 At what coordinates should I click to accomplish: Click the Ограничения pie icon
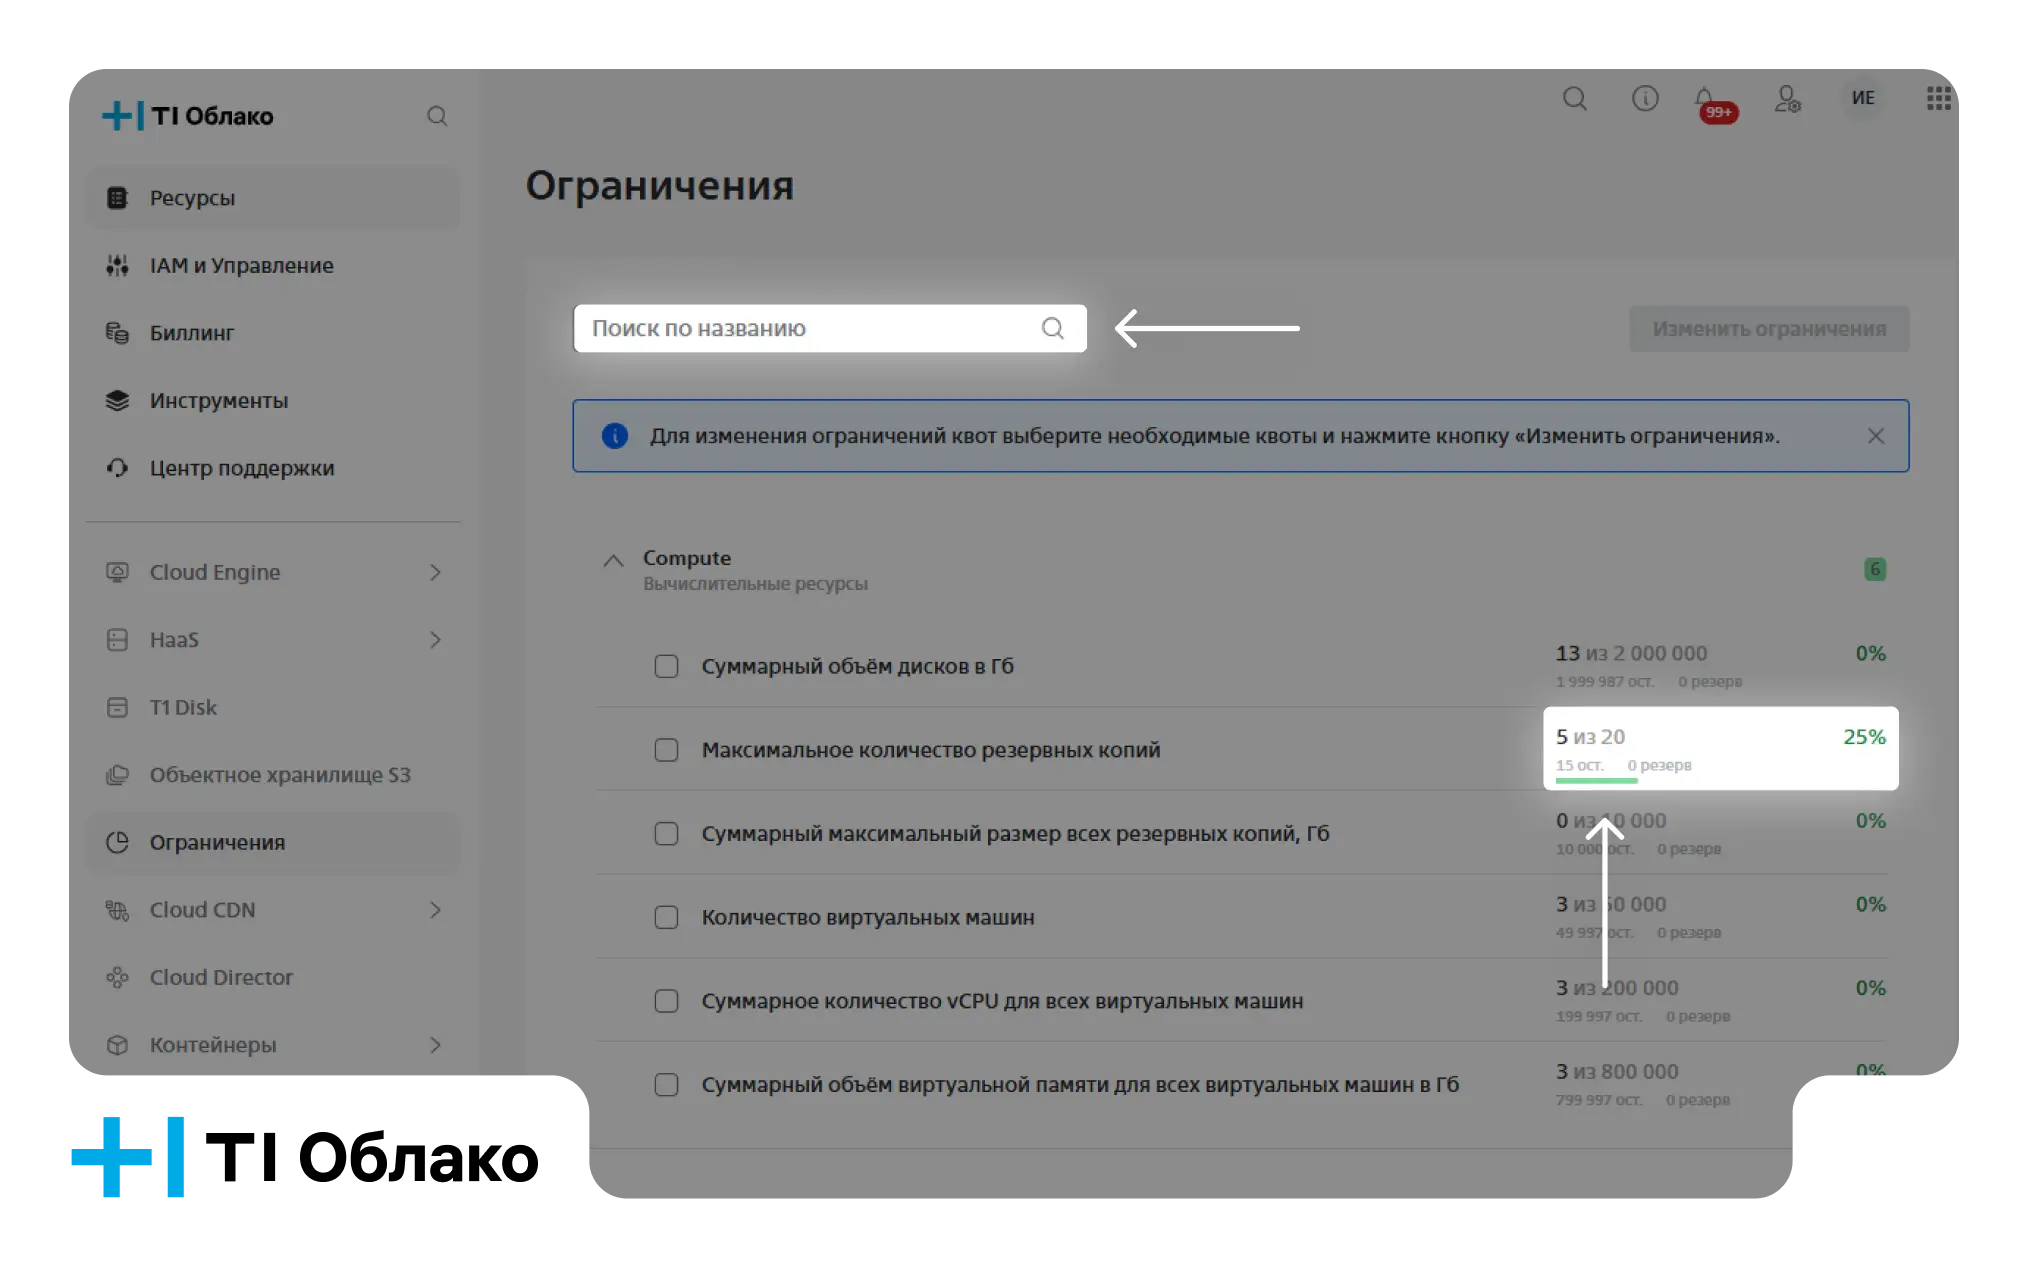(x=117, y=842)
